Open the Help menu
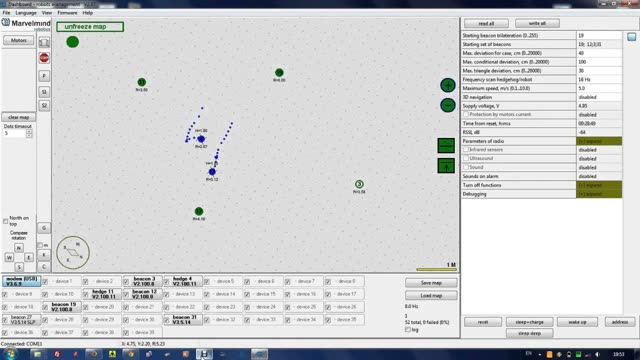 point(87,13)
